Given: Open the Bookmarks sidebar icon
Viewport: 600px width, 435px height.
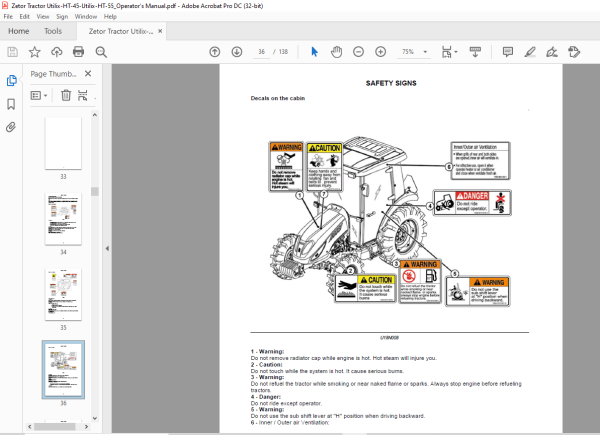Looking at the screenshot, I should tap(11, 104).
